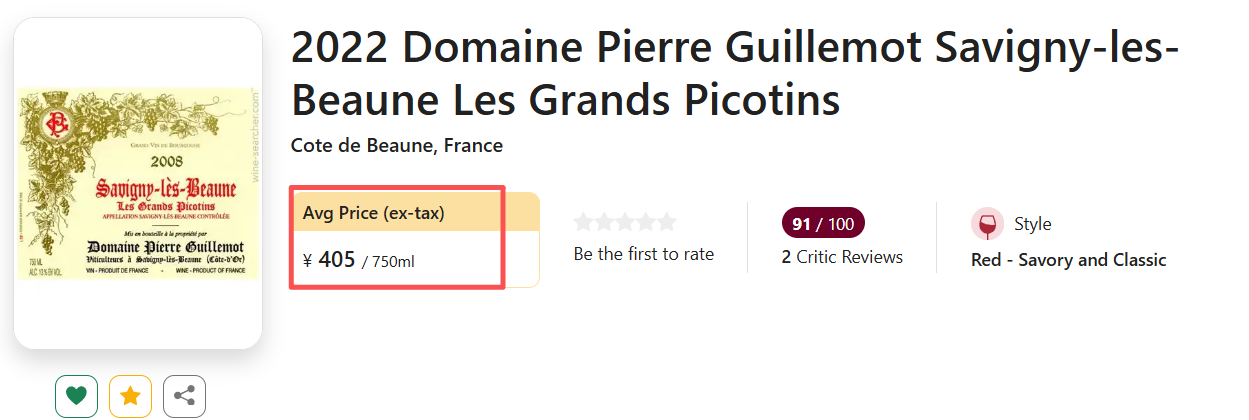This screenshot has width=1249, height=420.
Task: Click the yellow star favorite icon
Action: click(x=130, y=396)
